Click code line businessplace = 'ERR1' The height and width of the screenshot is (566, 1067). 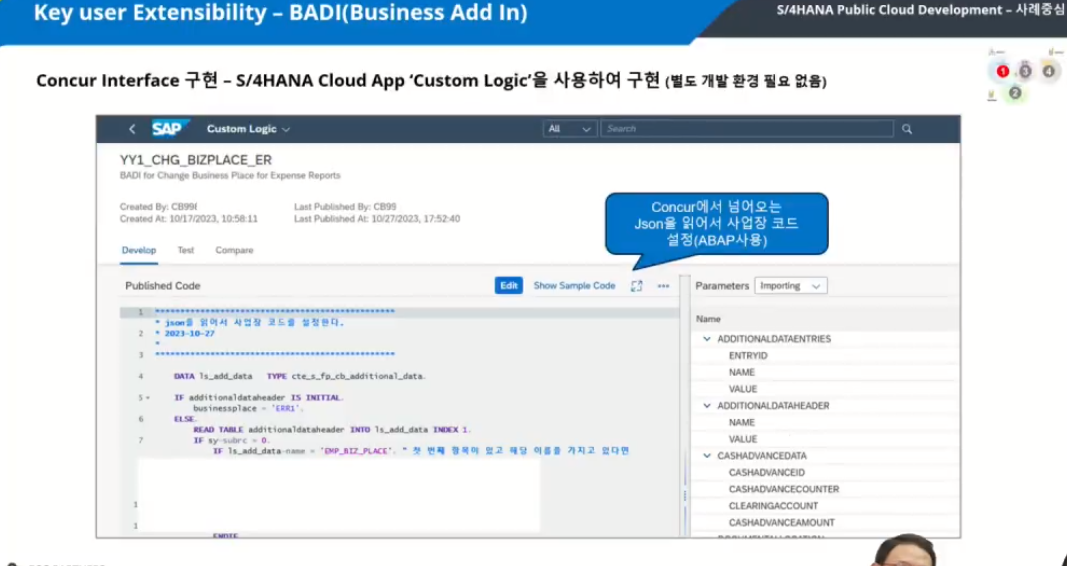coord(248,408)
